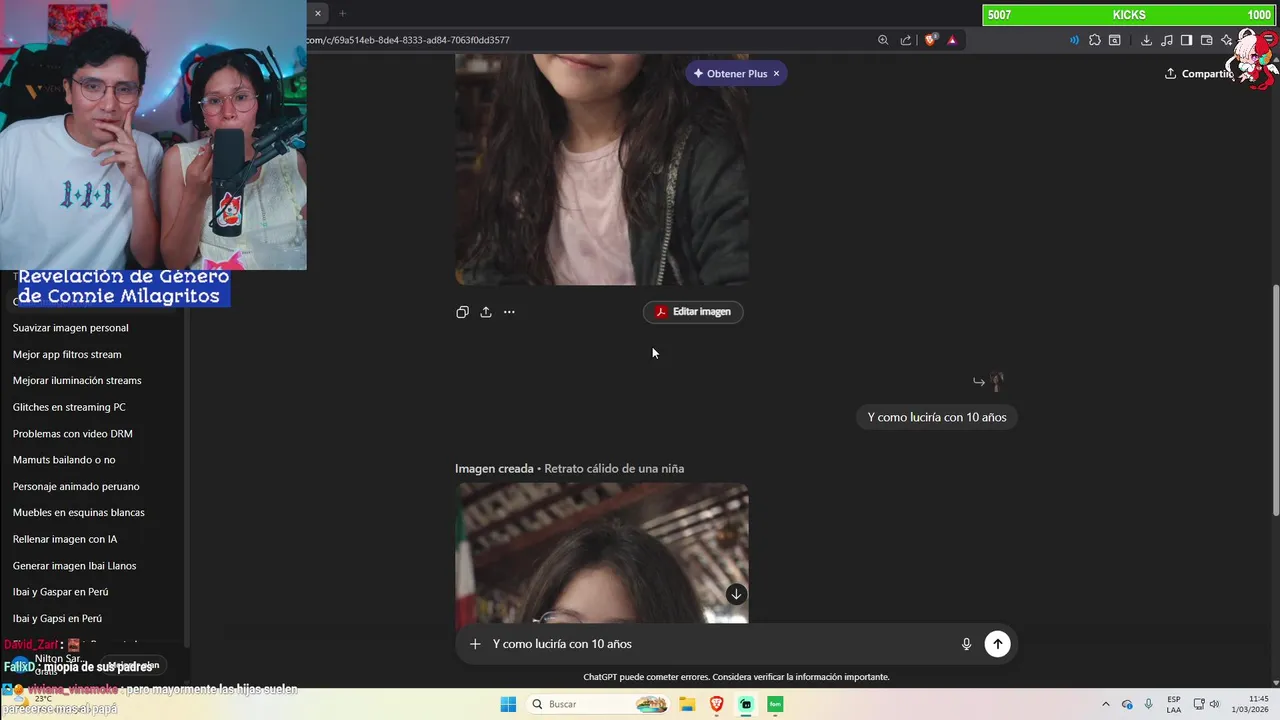Click 'Y como luciría con 10 años' message bubble
The height and width of the screenshot is (720, 1280).
tap(937, 417)
